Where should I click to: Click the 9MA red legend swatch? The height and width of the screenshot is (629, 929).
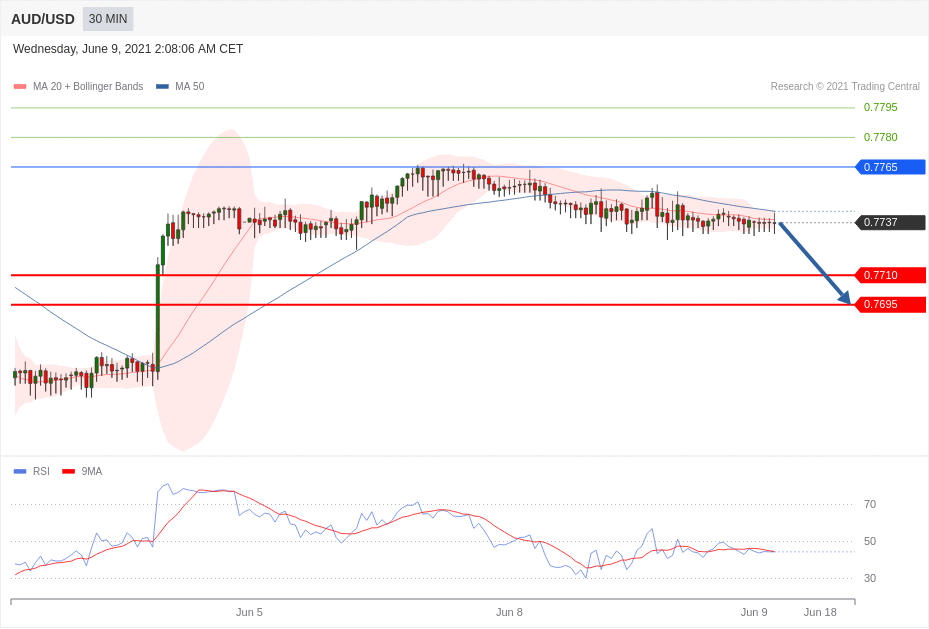coord(68,471)
